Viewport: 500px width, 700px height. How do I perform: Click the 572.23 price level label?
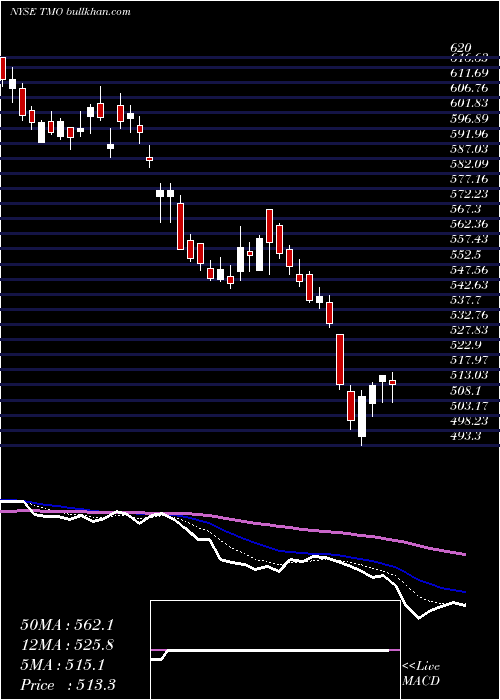(468, 194)
